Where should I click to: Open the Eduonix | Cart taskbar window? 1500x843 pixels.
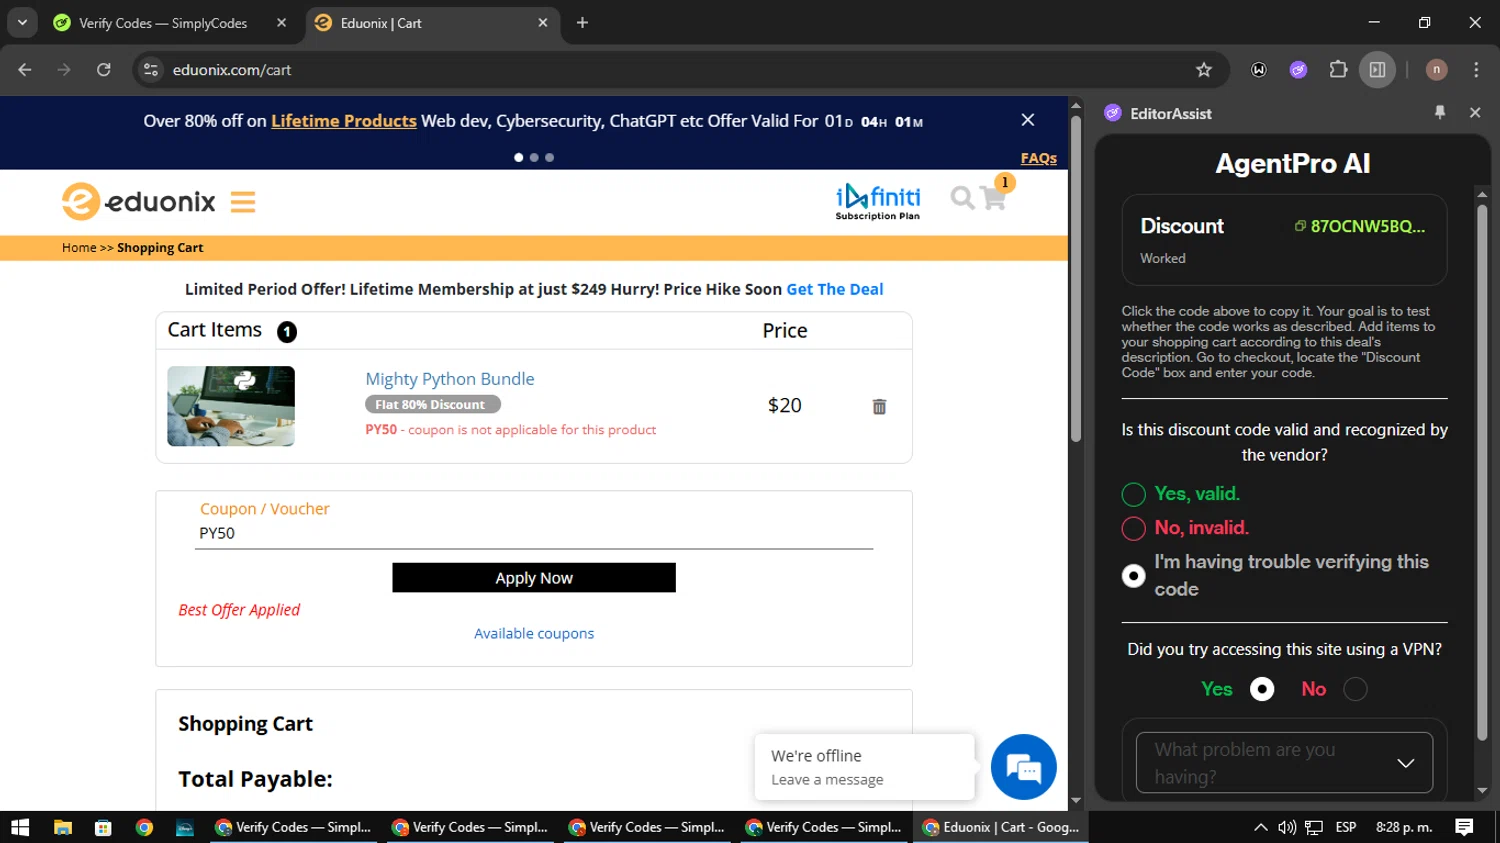(x=1002, y=827)
